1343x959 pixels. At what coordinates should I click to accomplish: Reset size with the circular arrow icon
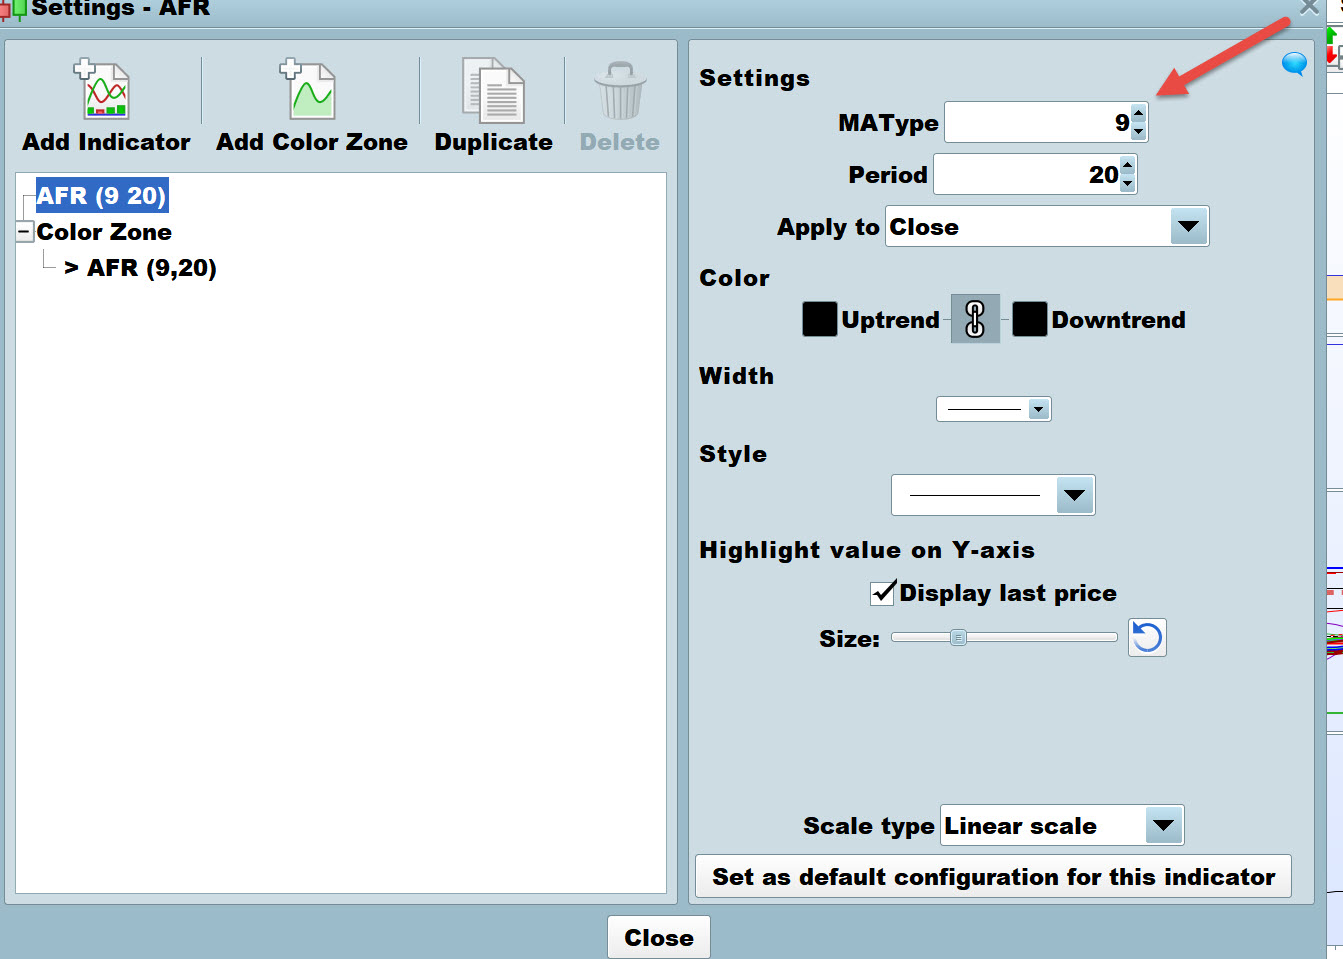[x=1147, y=637]
